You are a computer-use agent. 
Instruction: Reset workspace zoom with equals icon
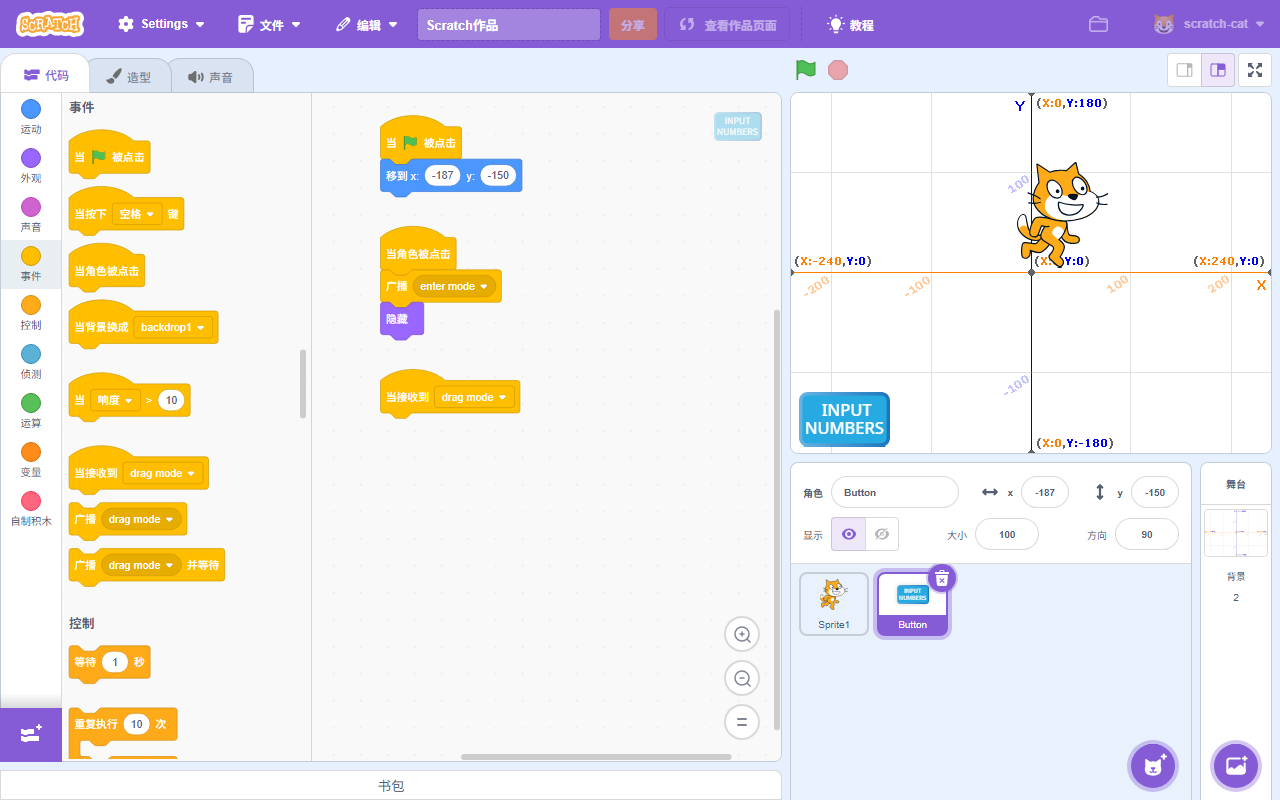click(742, 722)
